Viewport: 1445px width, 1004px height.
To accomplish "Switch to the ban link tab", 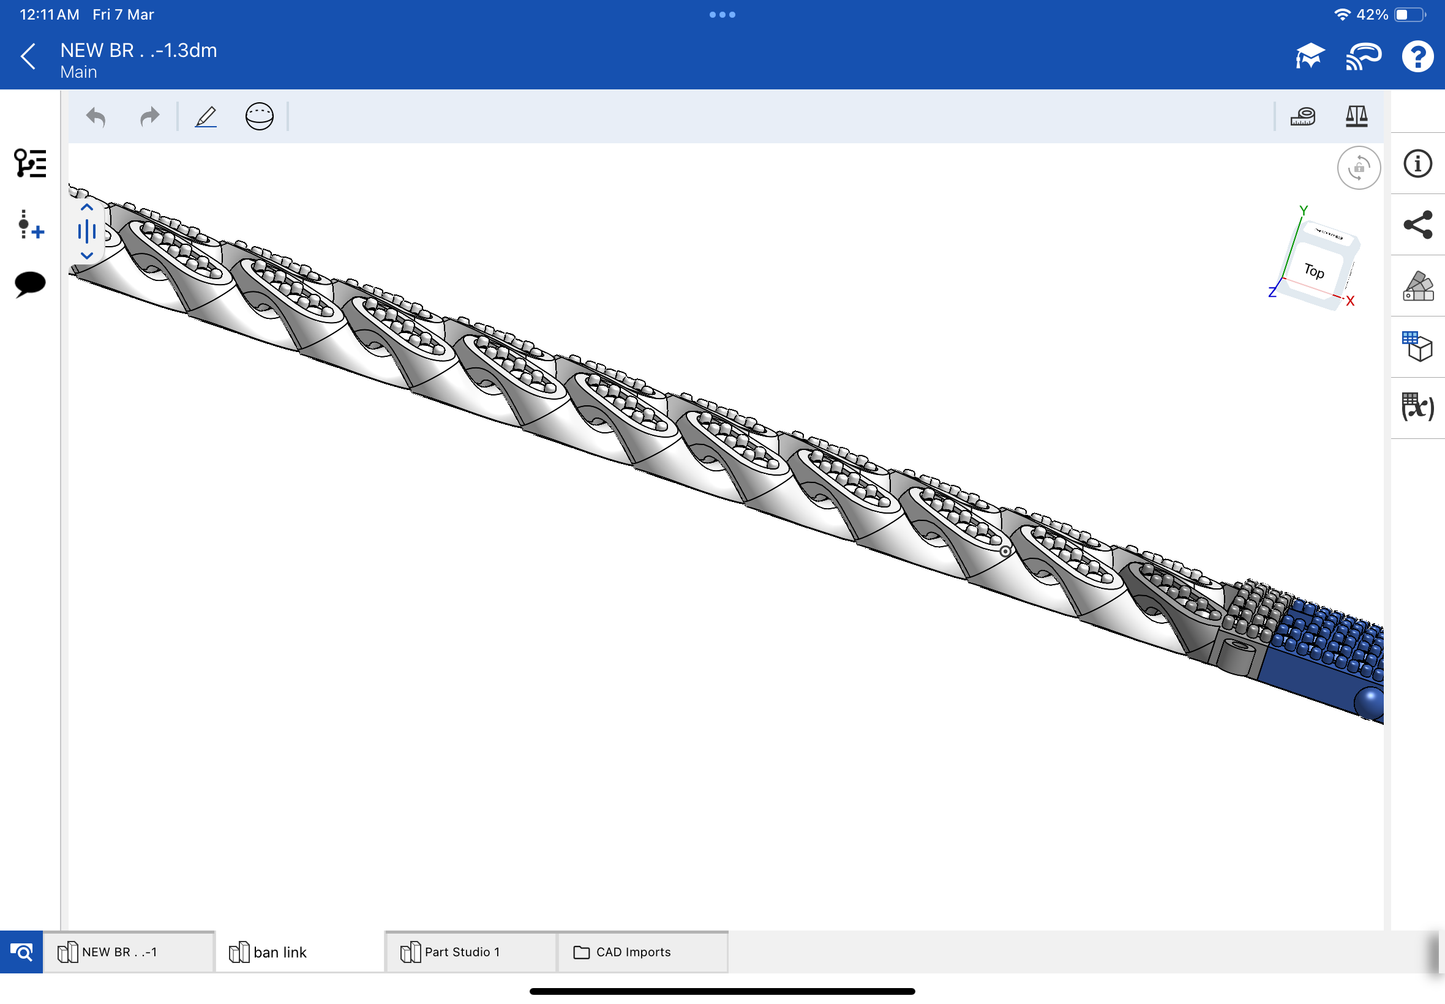I will [x=280, y=952].
